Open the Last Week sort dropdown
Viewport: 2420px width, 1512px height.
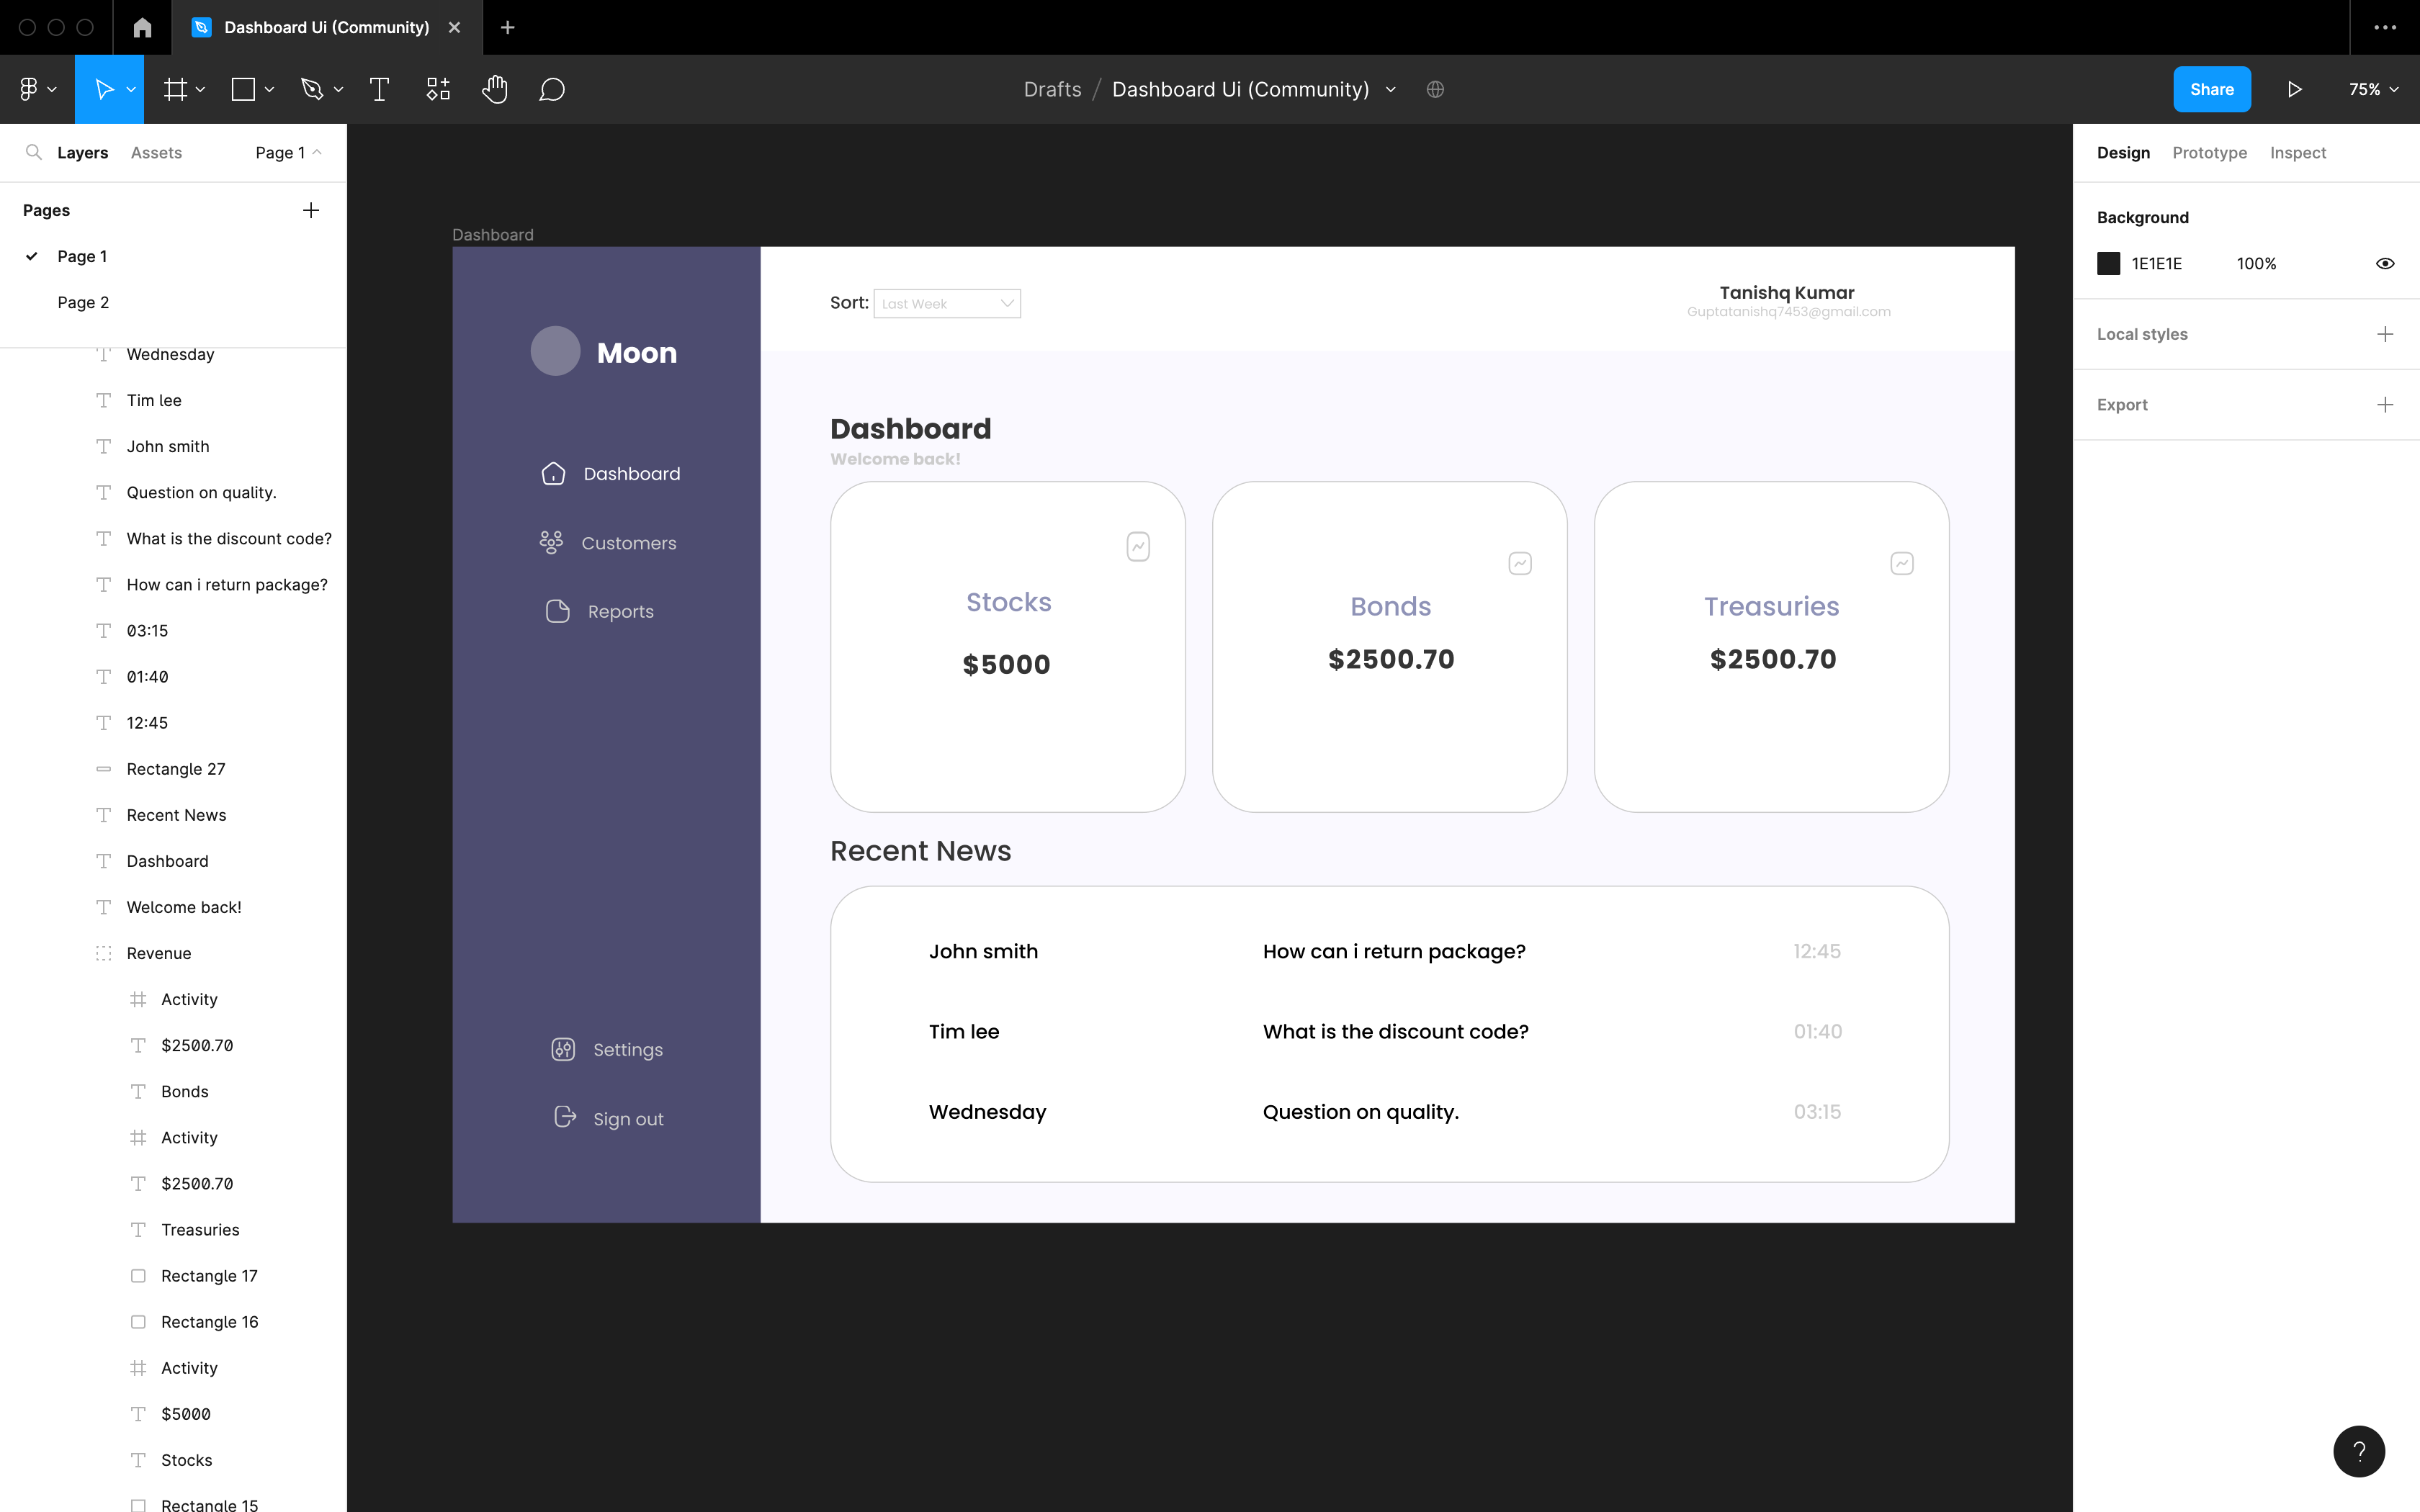tap(946, 302)
